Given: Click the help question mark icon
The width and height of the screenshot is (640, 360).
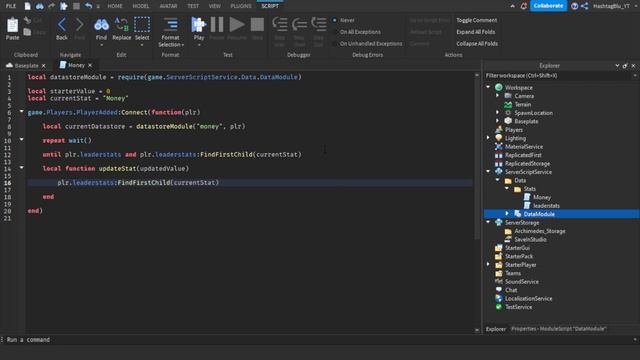Looking at the screenshot, I should tap(575, 6).
